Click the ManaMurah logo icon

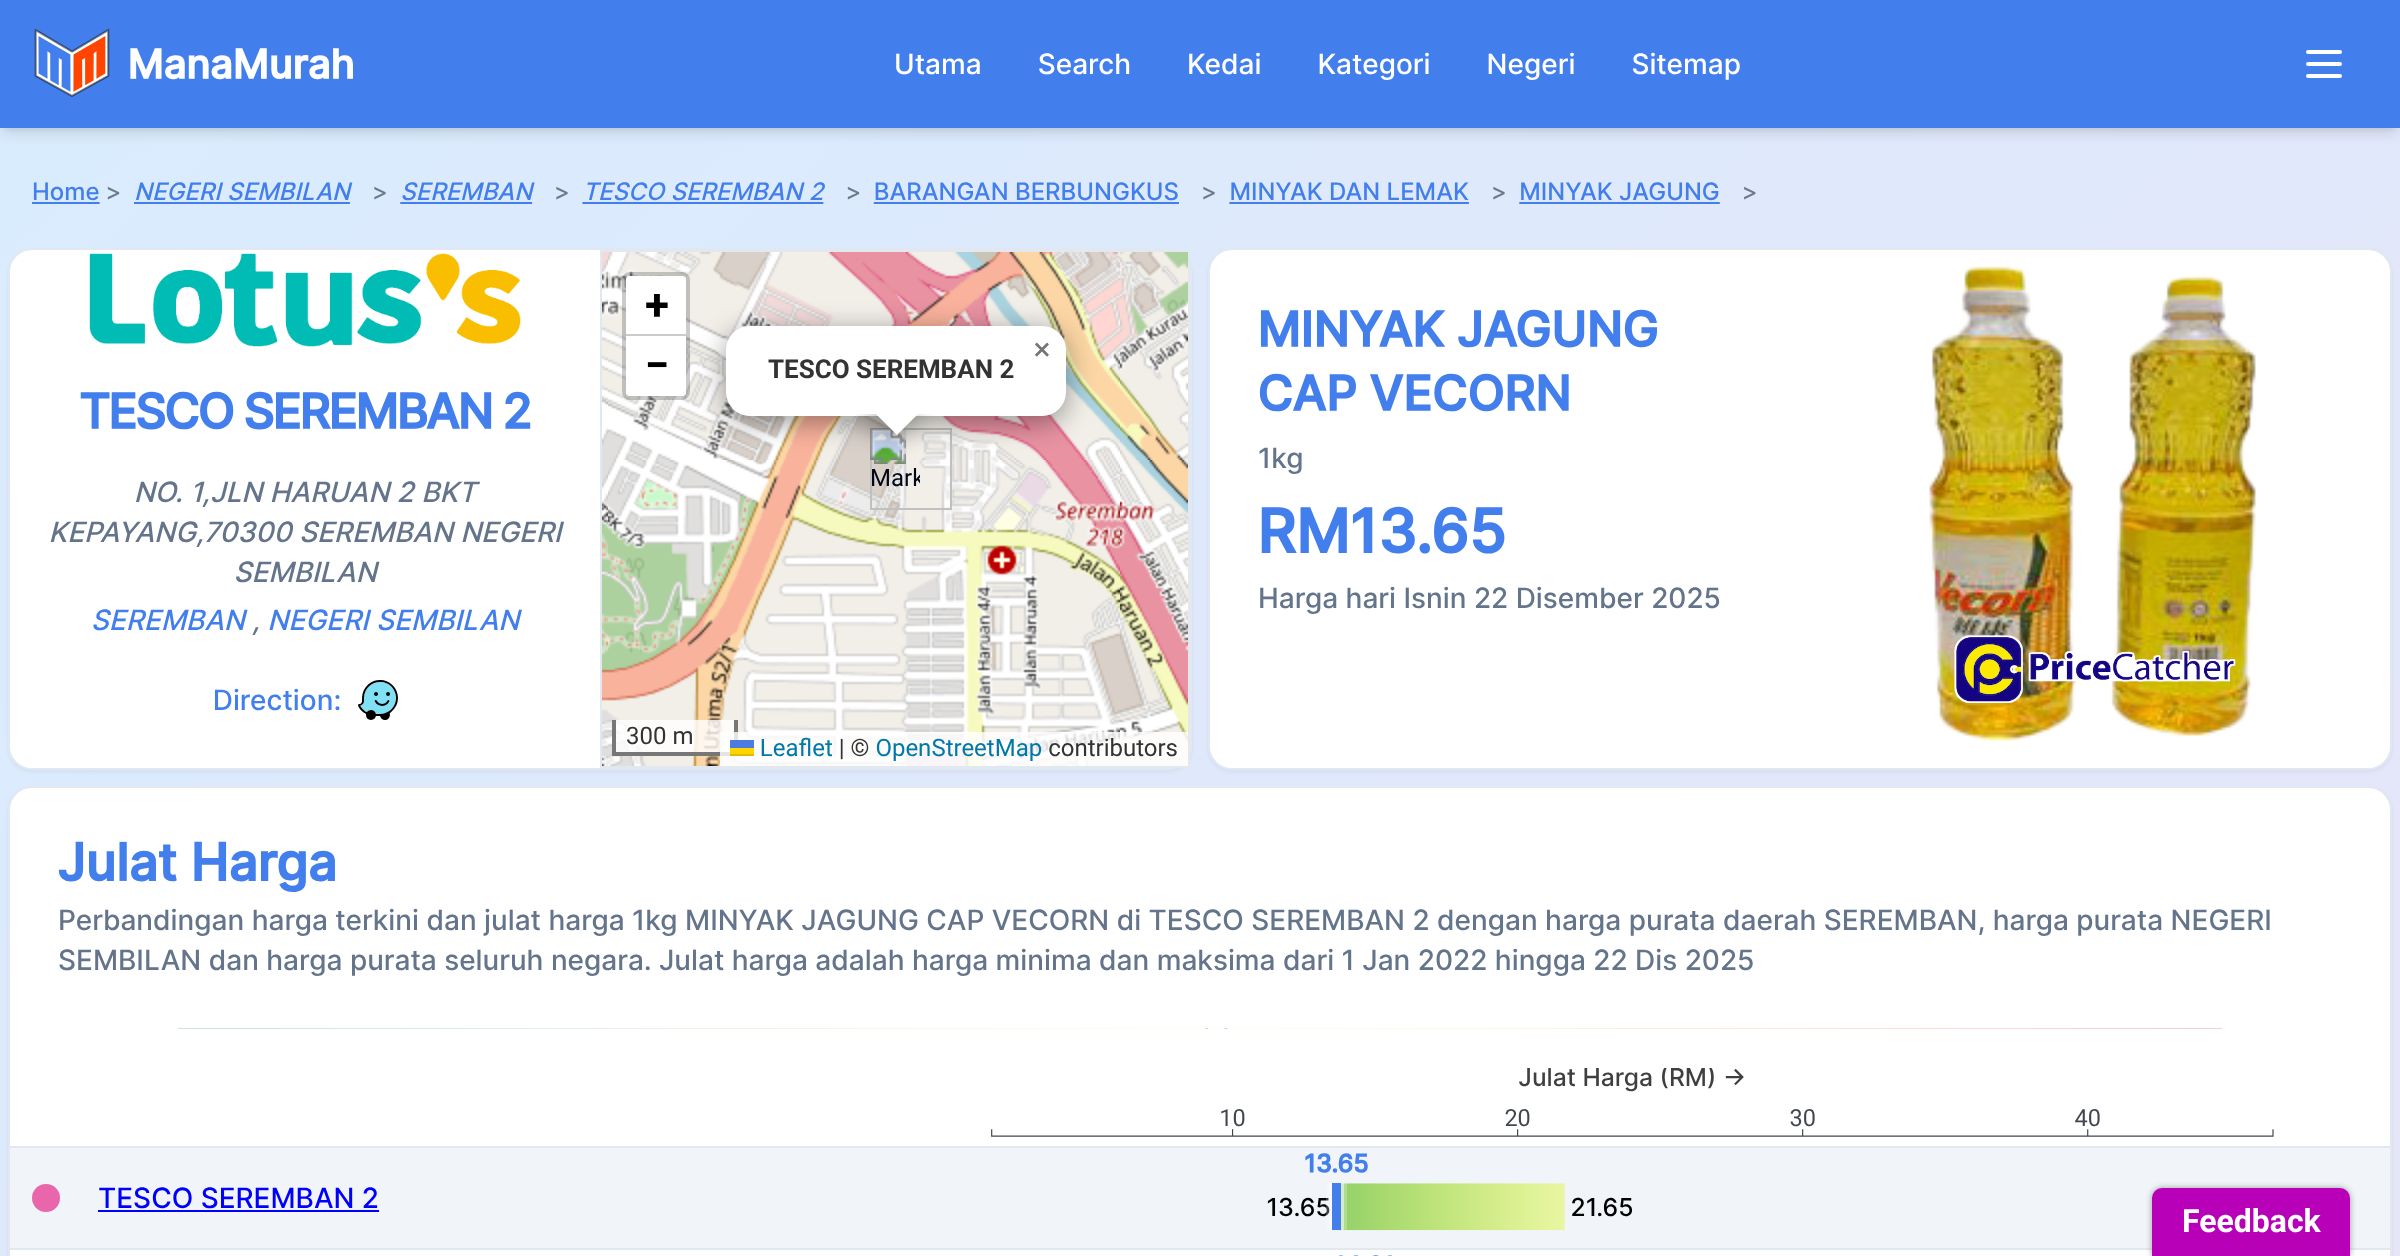(71, 63)
